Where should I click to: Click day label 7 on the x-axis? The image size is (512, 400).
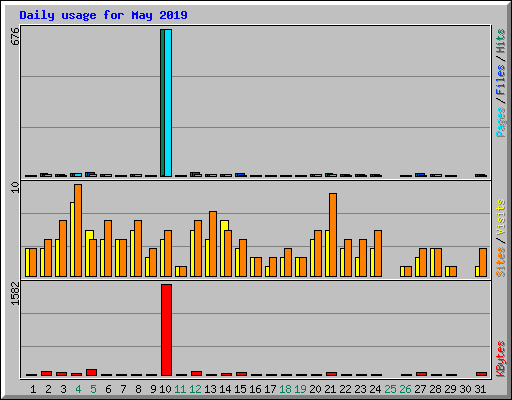(x=123, y=389)
